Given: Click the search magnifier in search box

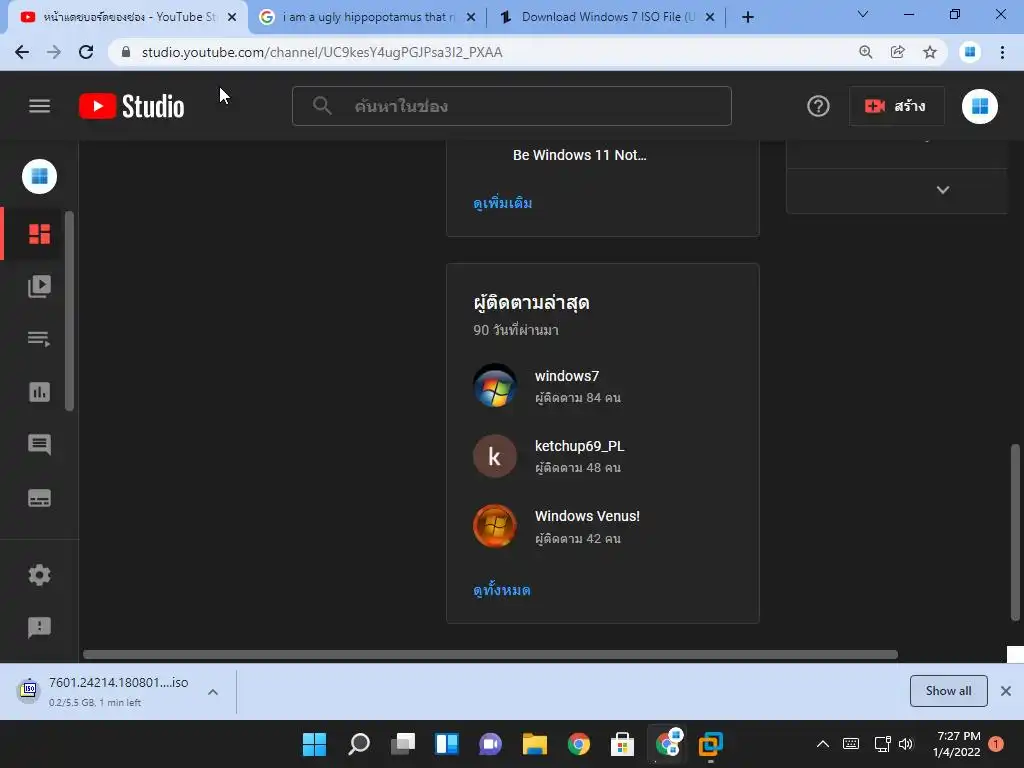Looking at the screenshot, I should tap(322, 106).
